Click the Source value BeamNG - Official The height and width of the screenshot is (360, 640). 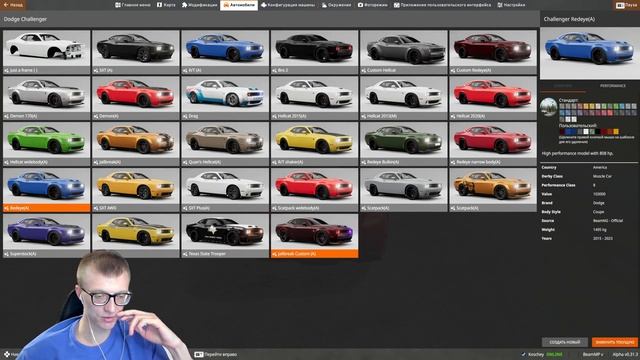point(608,220)
